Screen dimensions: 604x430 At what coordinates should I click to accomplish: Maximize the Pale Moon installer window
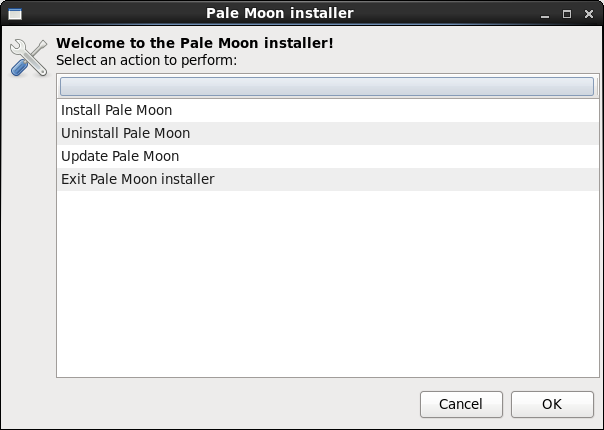point(567,14)
